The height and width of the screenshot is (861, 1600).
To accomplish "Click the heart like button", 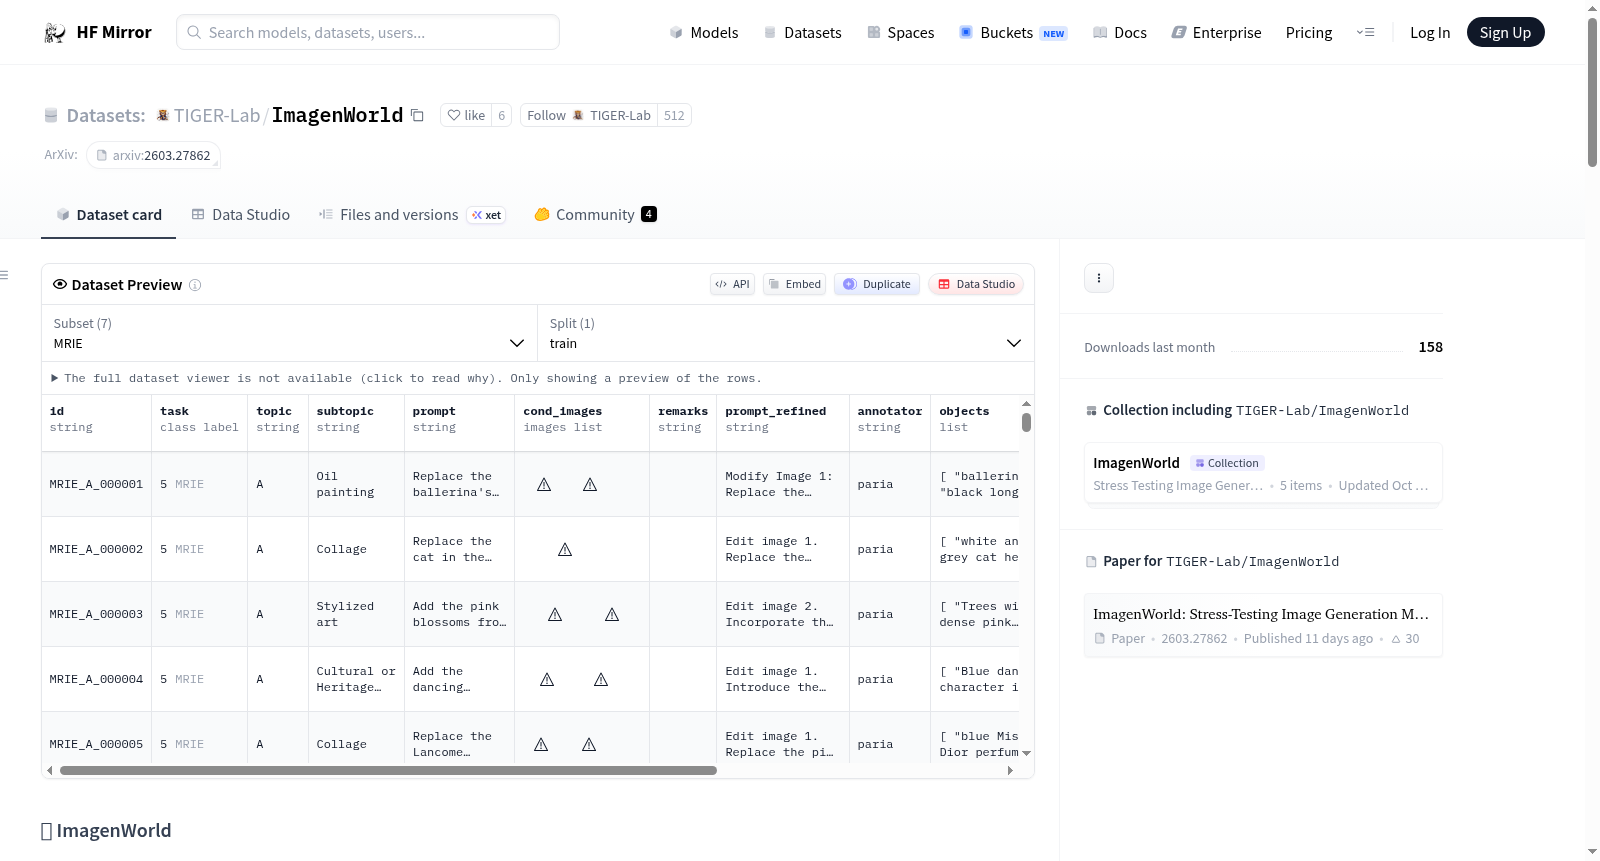I will (x=466, y=116).
